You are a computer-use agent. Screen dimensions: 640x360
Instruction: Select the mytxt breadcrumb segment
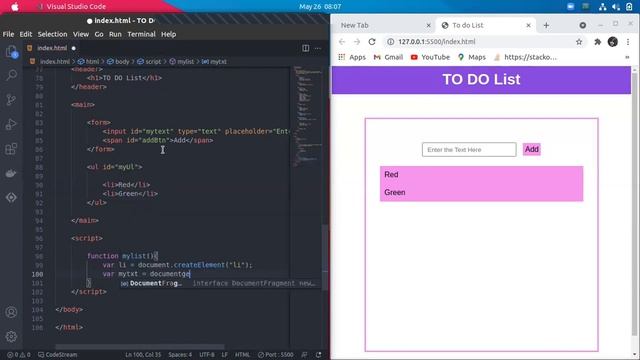pyautogui.click(x=214, y=62)
